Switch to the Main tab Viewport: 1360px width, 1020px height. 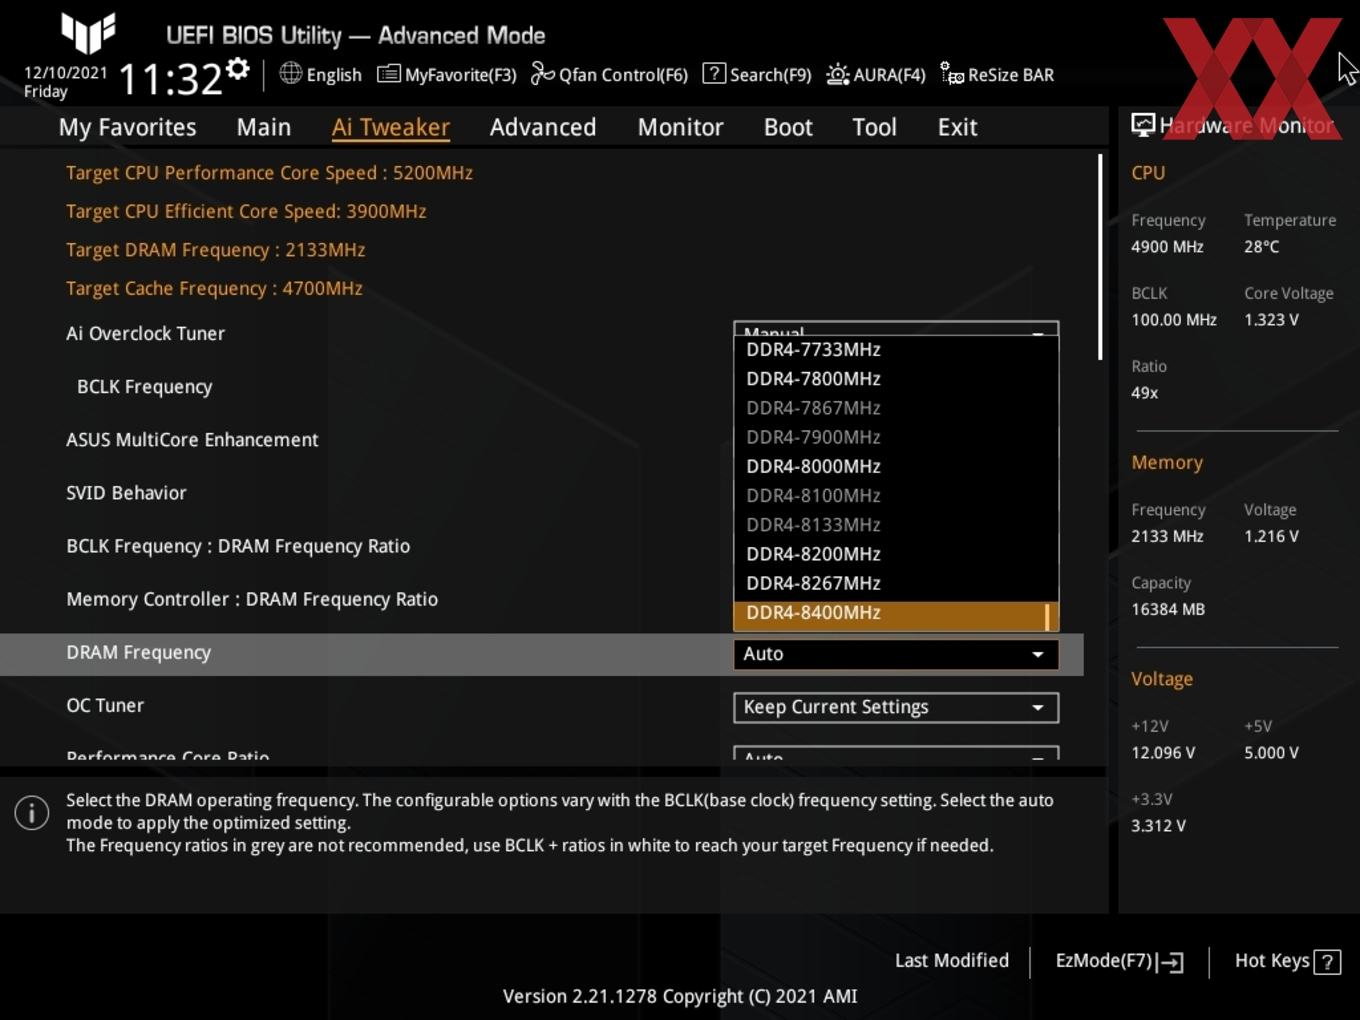pos(264,127)
